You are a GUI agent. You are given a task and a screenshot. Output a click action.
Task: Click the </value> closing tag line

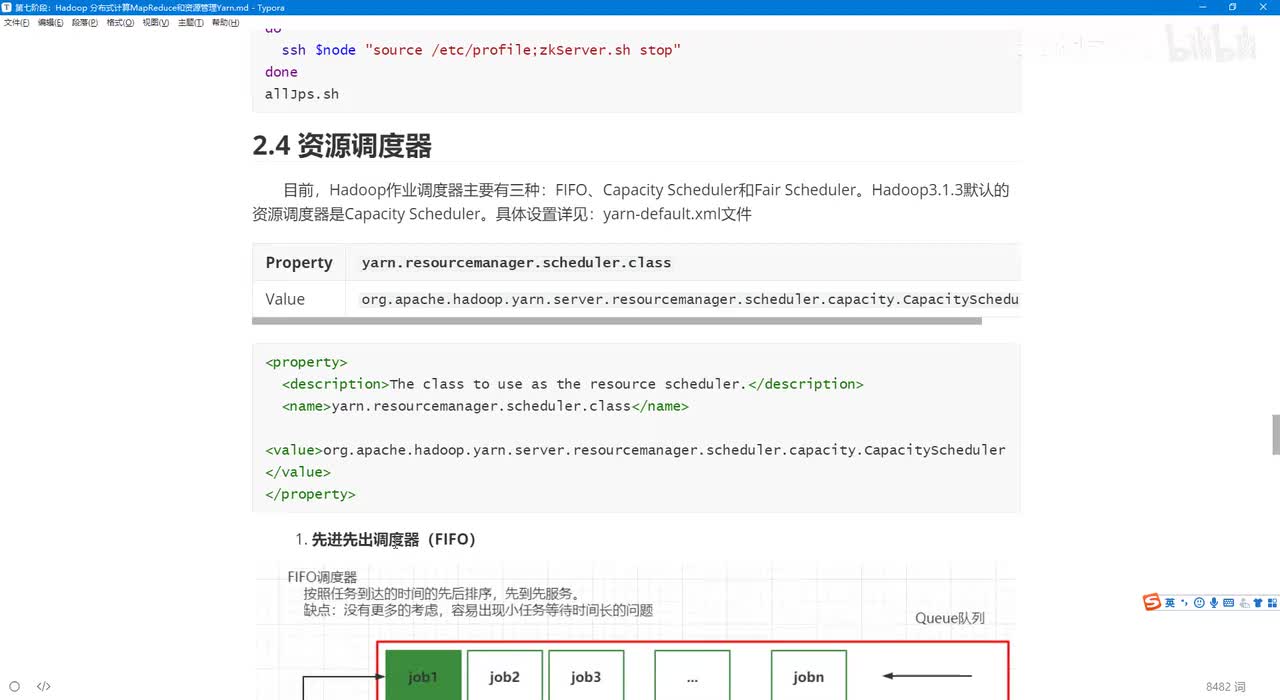[x=297, y=472]
